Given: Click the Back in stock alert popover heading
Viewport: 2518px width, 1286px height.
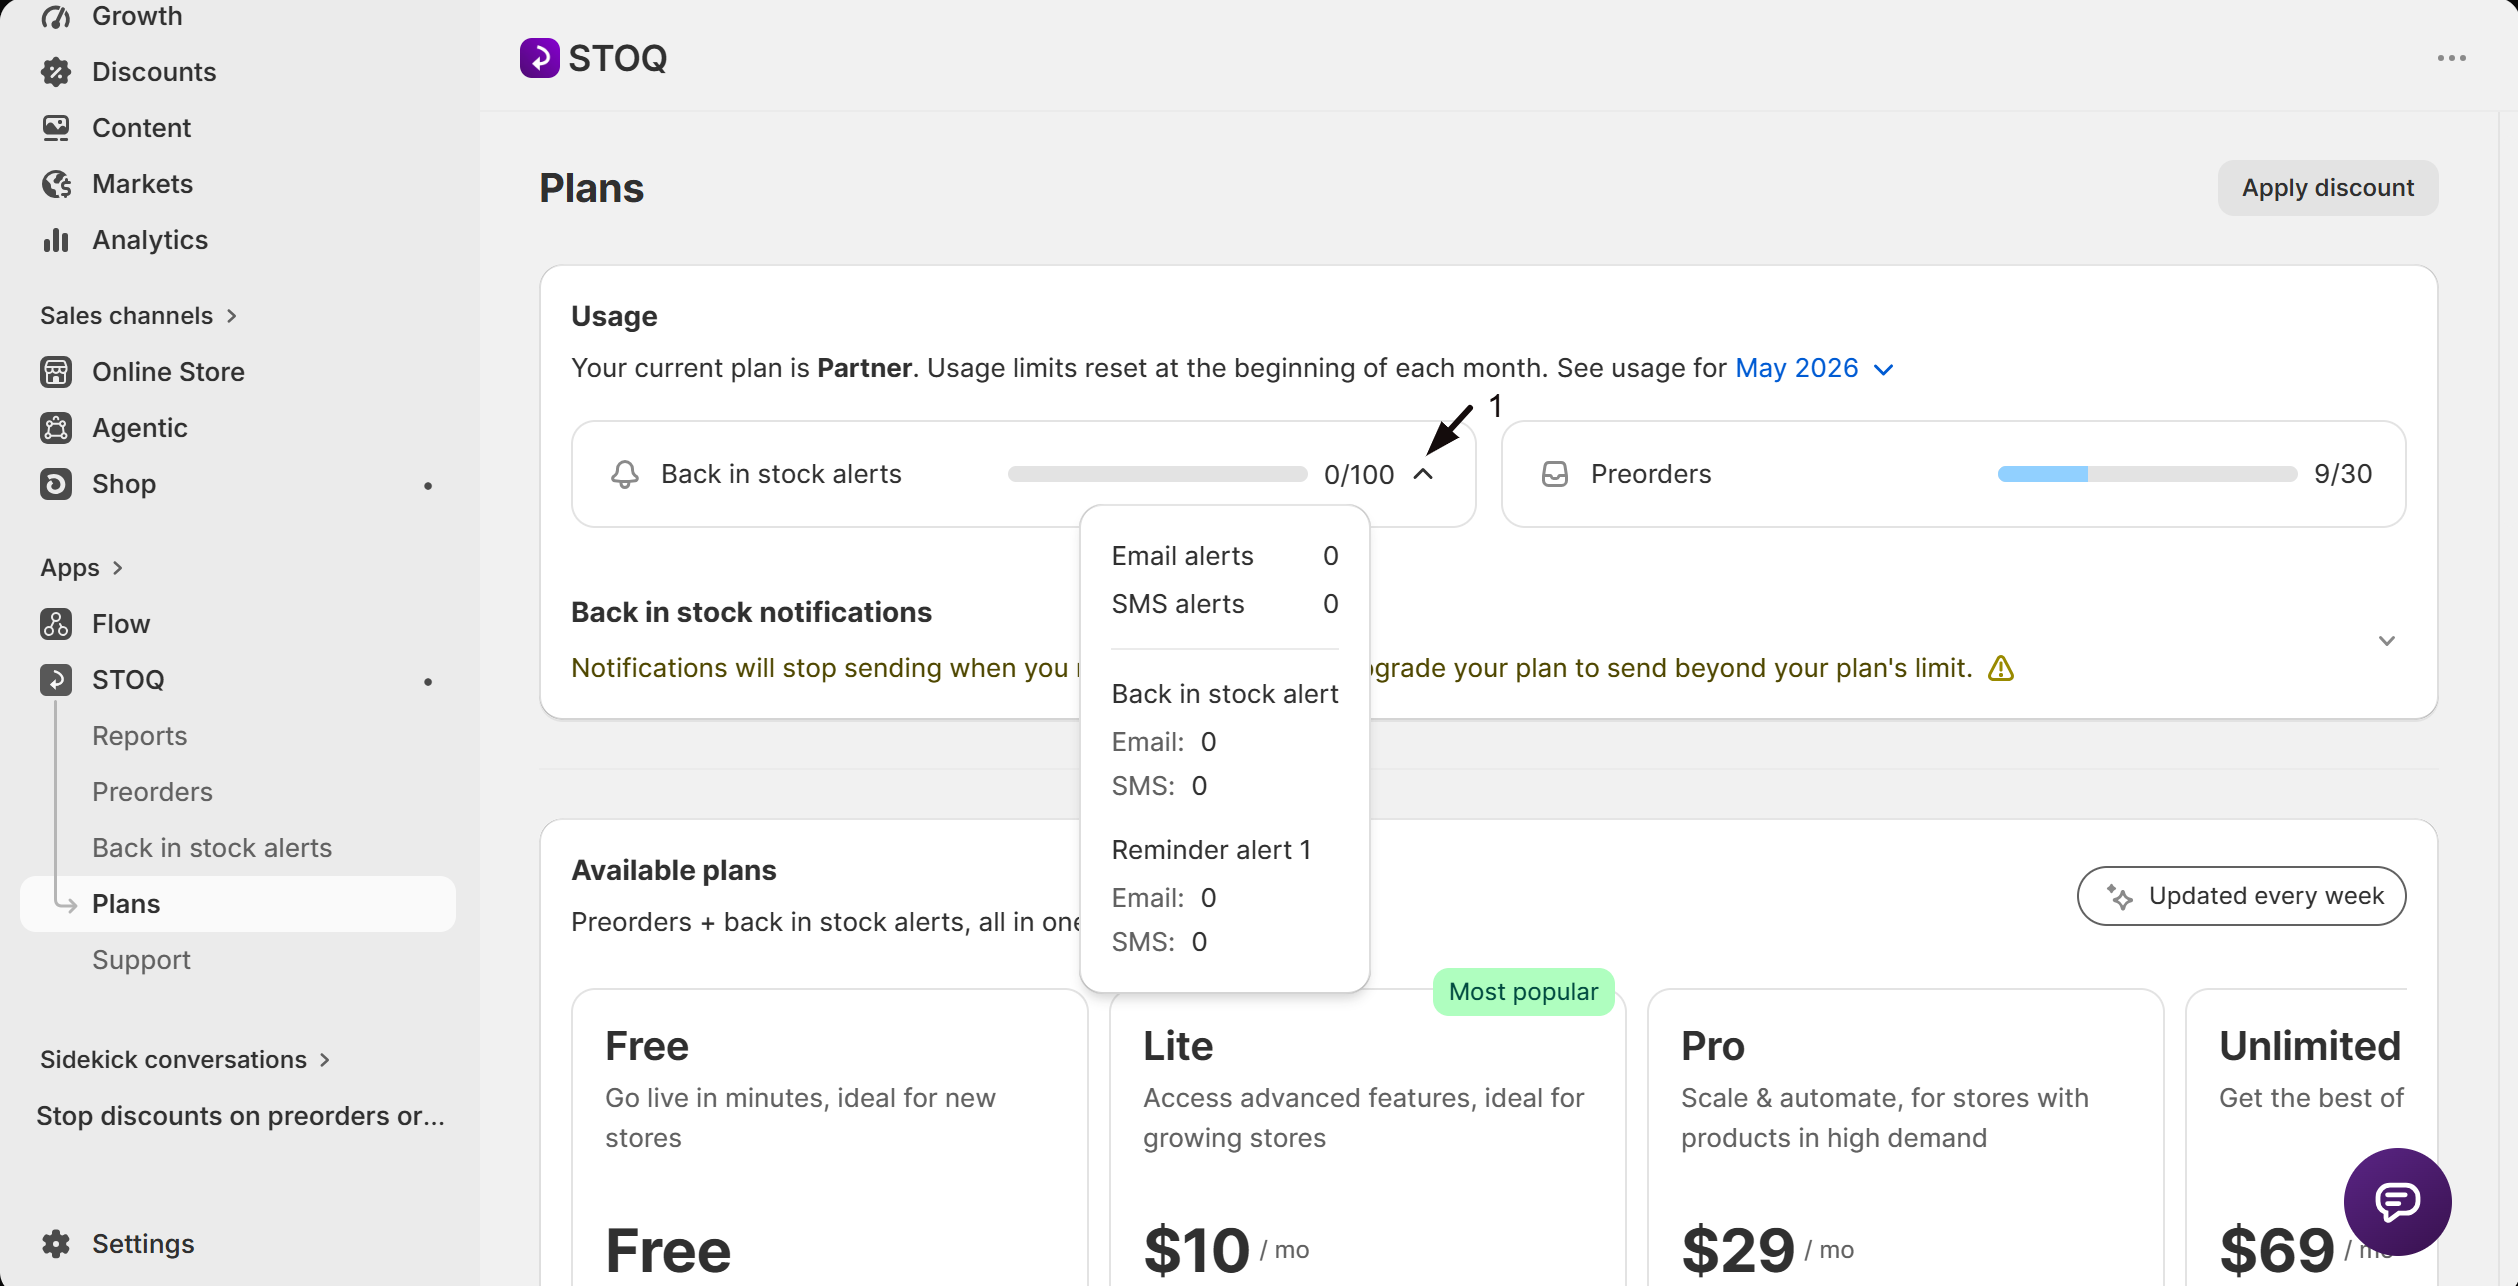Looking at the screenshot, I should coord(1224,694).
